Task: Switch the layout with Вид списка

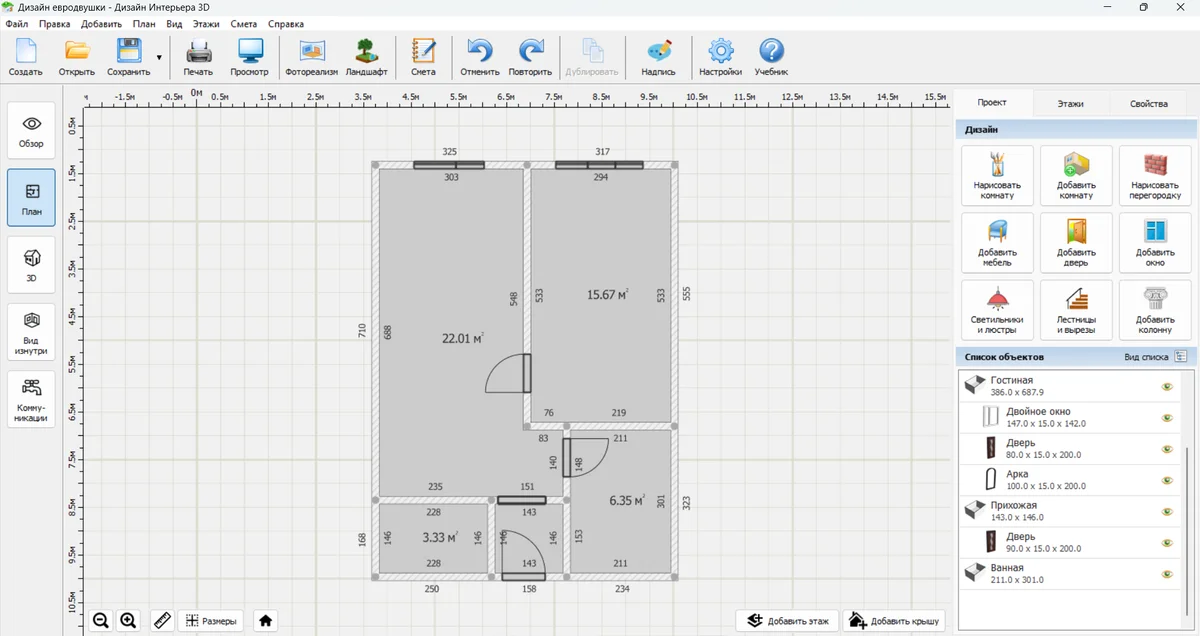Action: pyautogui.click(x=1155, y=356)
